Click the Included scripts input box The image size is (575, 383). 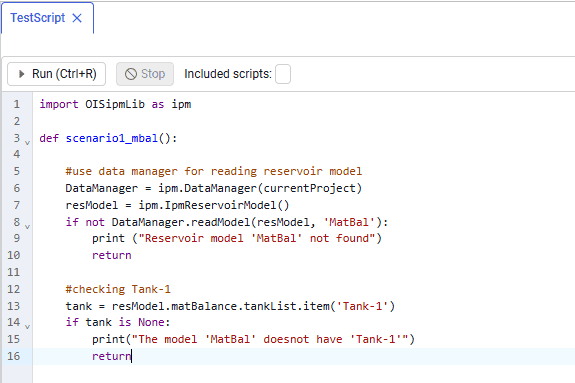283,74
